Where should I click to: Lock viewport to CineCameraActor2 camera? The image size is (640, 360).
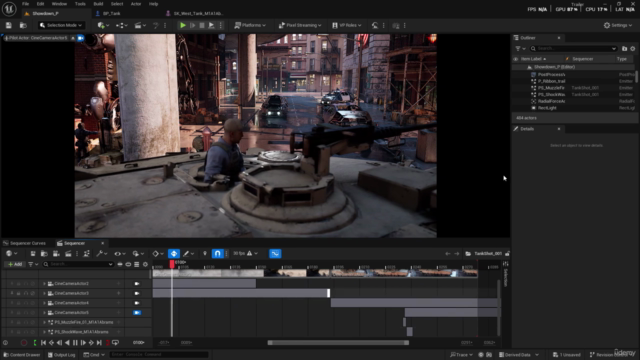[137, 284]
